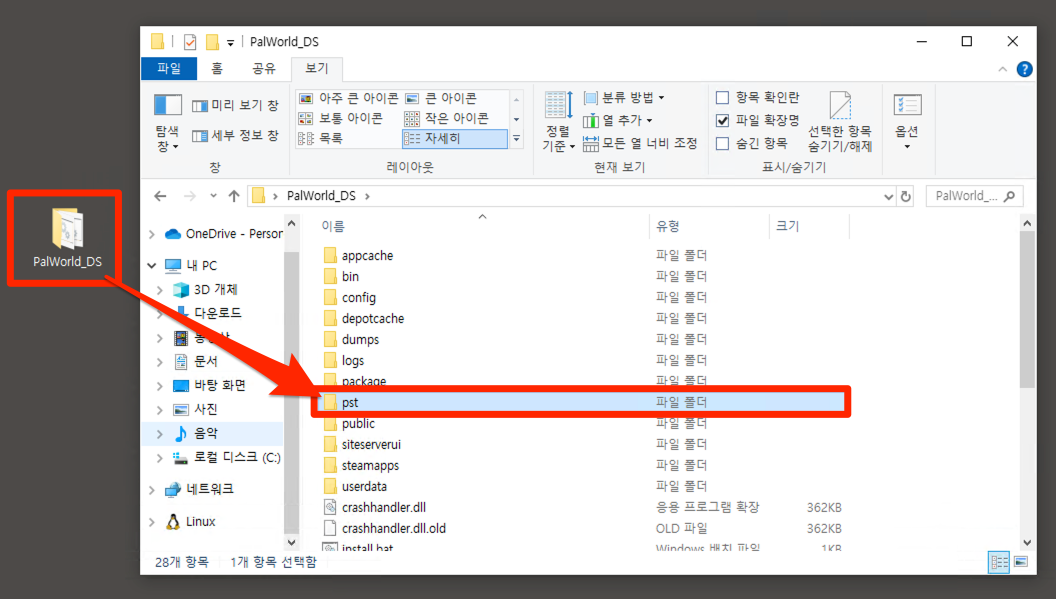The image size is (1056, 599).
Task: Refresh the folder view
Action: point(906,196)
